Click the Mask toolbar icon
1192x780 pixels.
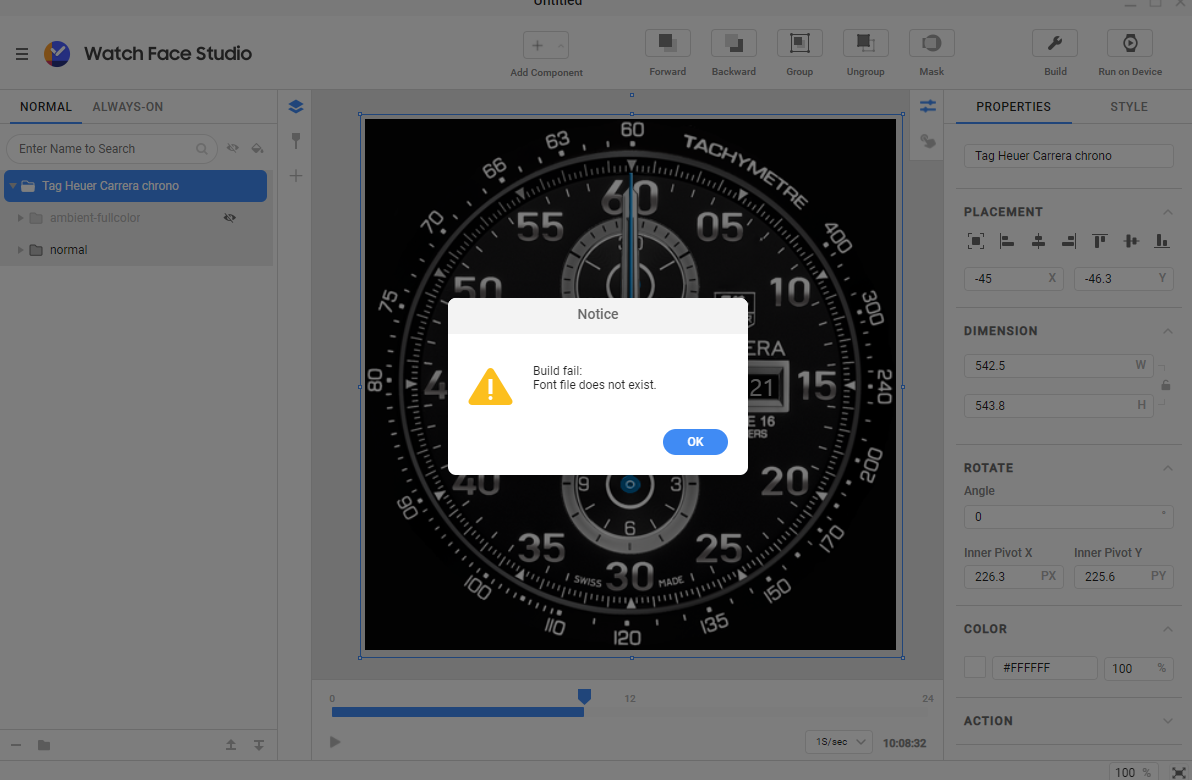931,43
